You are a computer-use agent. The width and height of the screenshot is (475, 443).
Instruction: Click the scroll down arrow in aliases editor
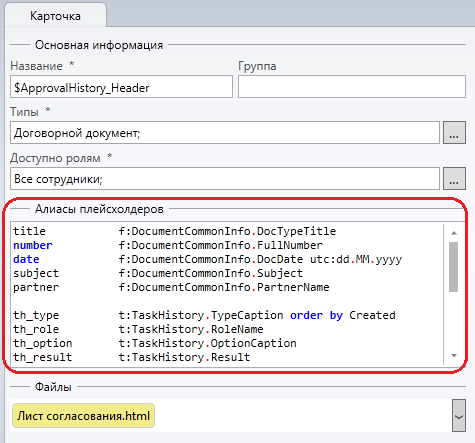[x=454, y=356]
